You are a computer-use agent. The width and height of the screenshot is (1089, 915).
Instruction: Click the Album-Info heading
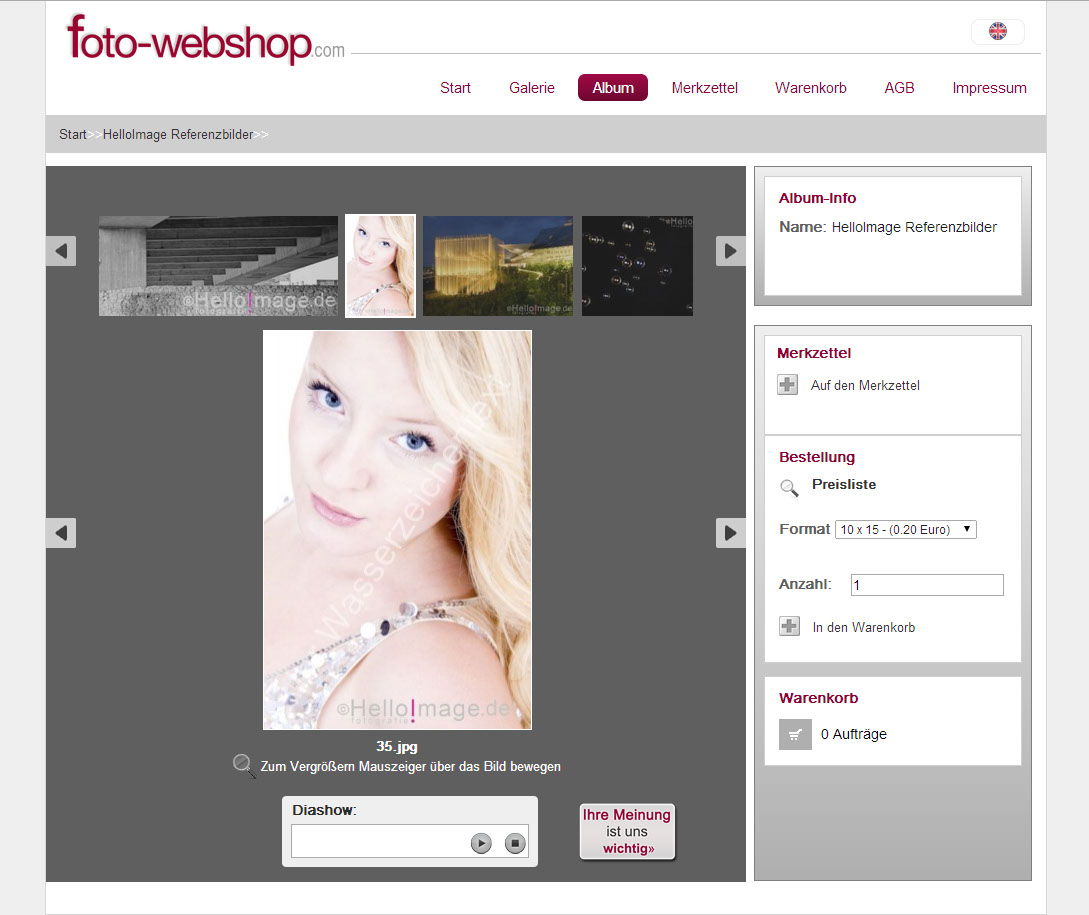pyautogui.click(x=817, y=198)
